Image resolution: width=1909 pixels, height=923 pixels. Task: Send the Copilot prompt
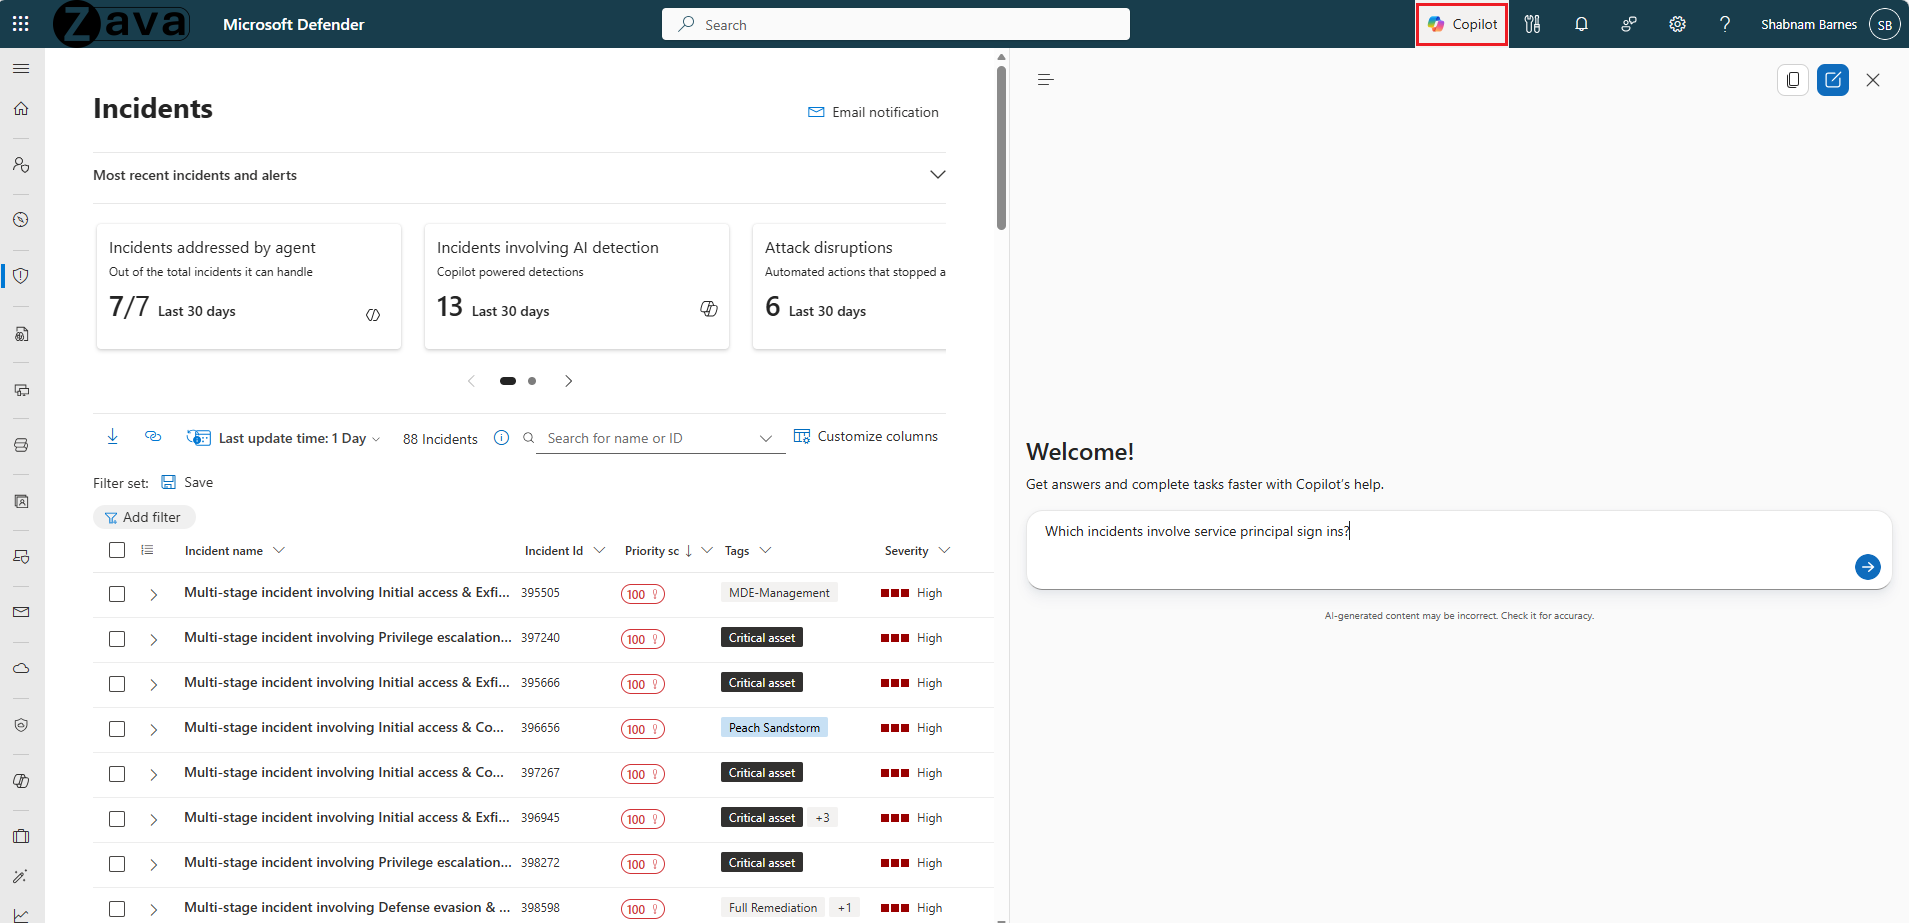pos(1868,567)
